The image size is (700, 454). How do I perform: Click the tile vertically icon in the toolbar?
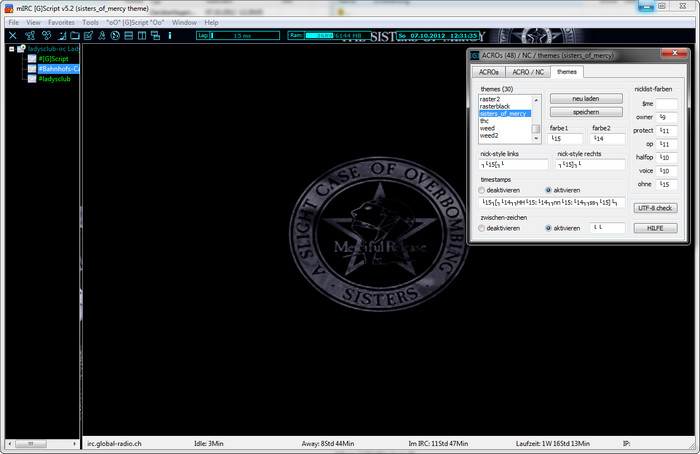(142, 35)
